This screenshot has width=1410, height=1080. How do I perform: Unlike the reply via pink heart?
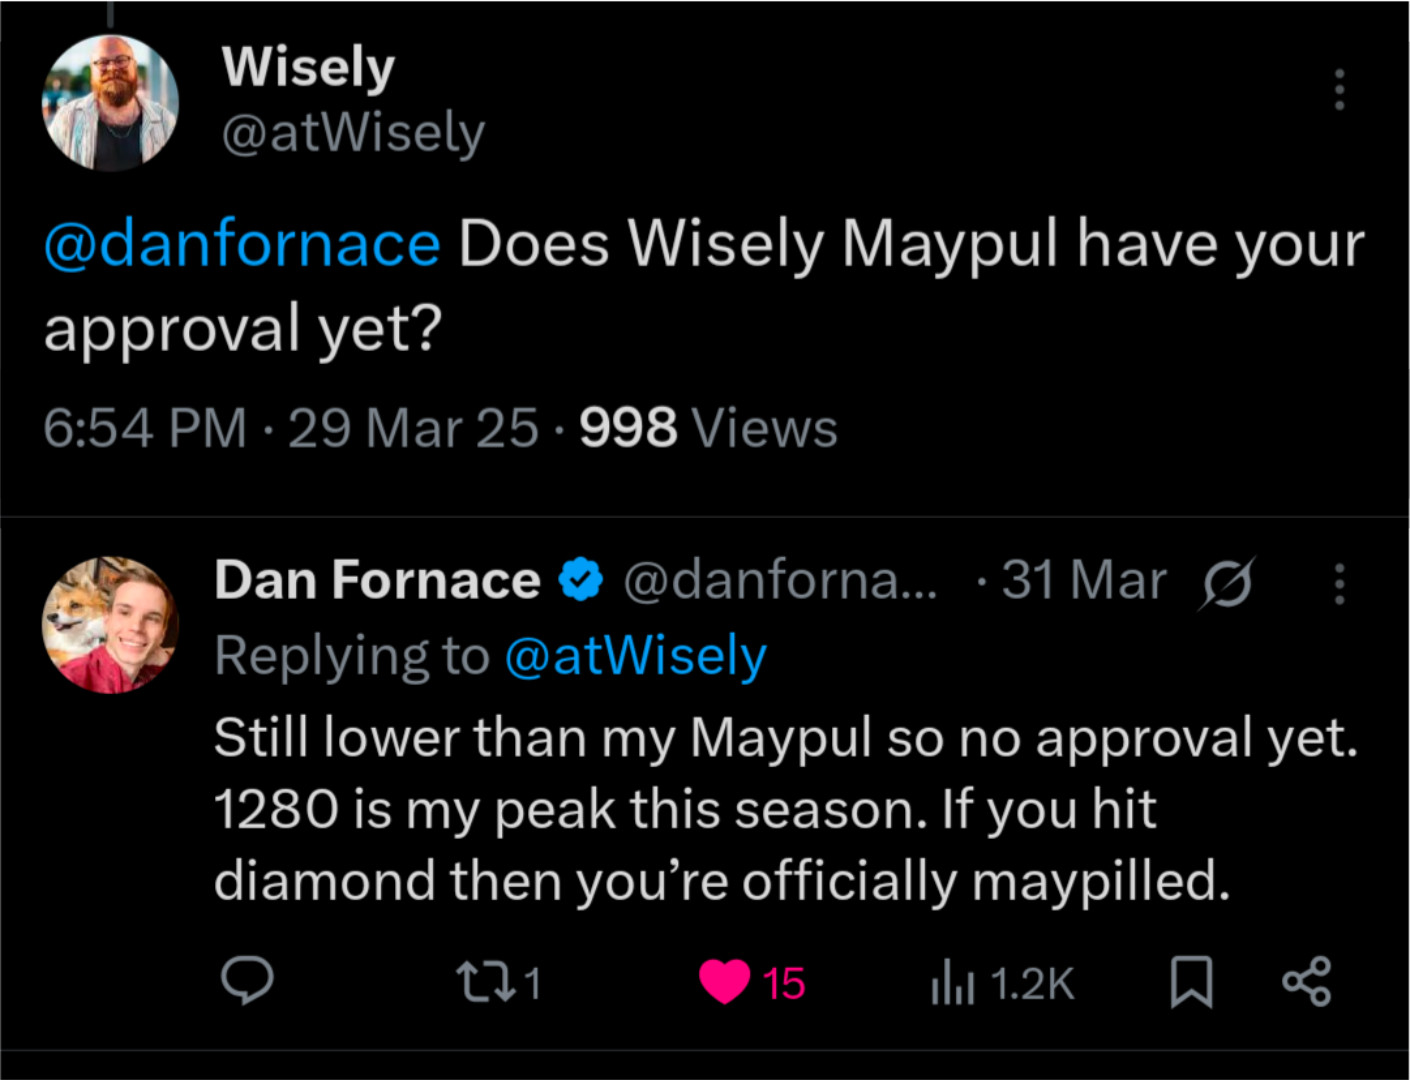point(725,981)
